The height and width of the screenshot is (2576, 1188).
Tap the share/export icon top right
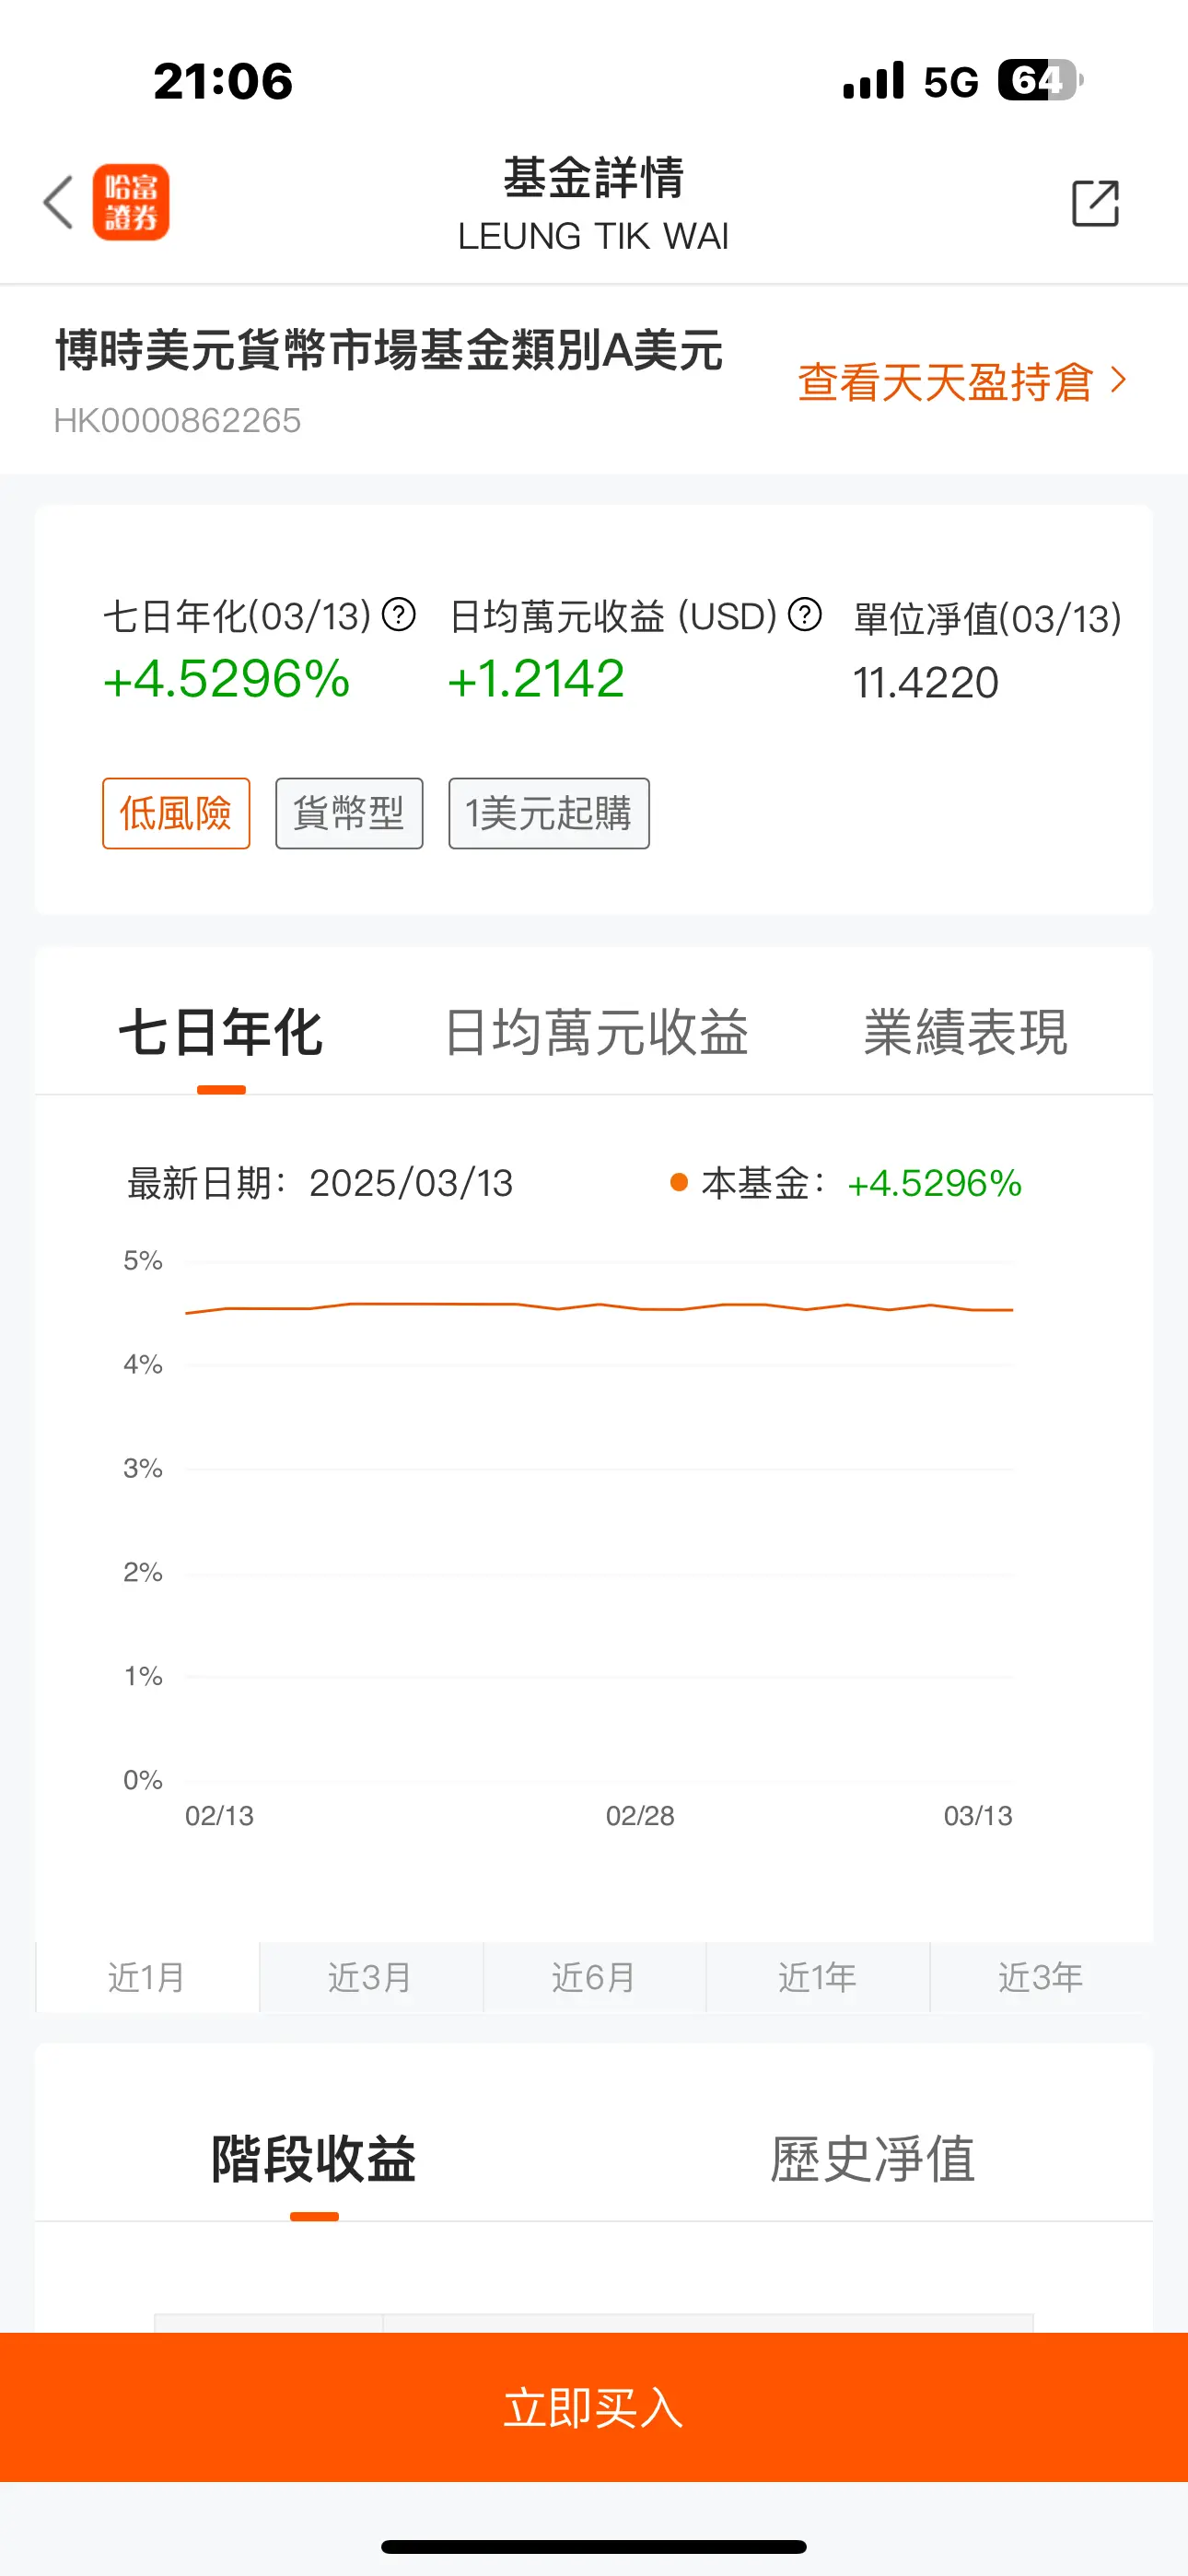(x=1095, y=204)
